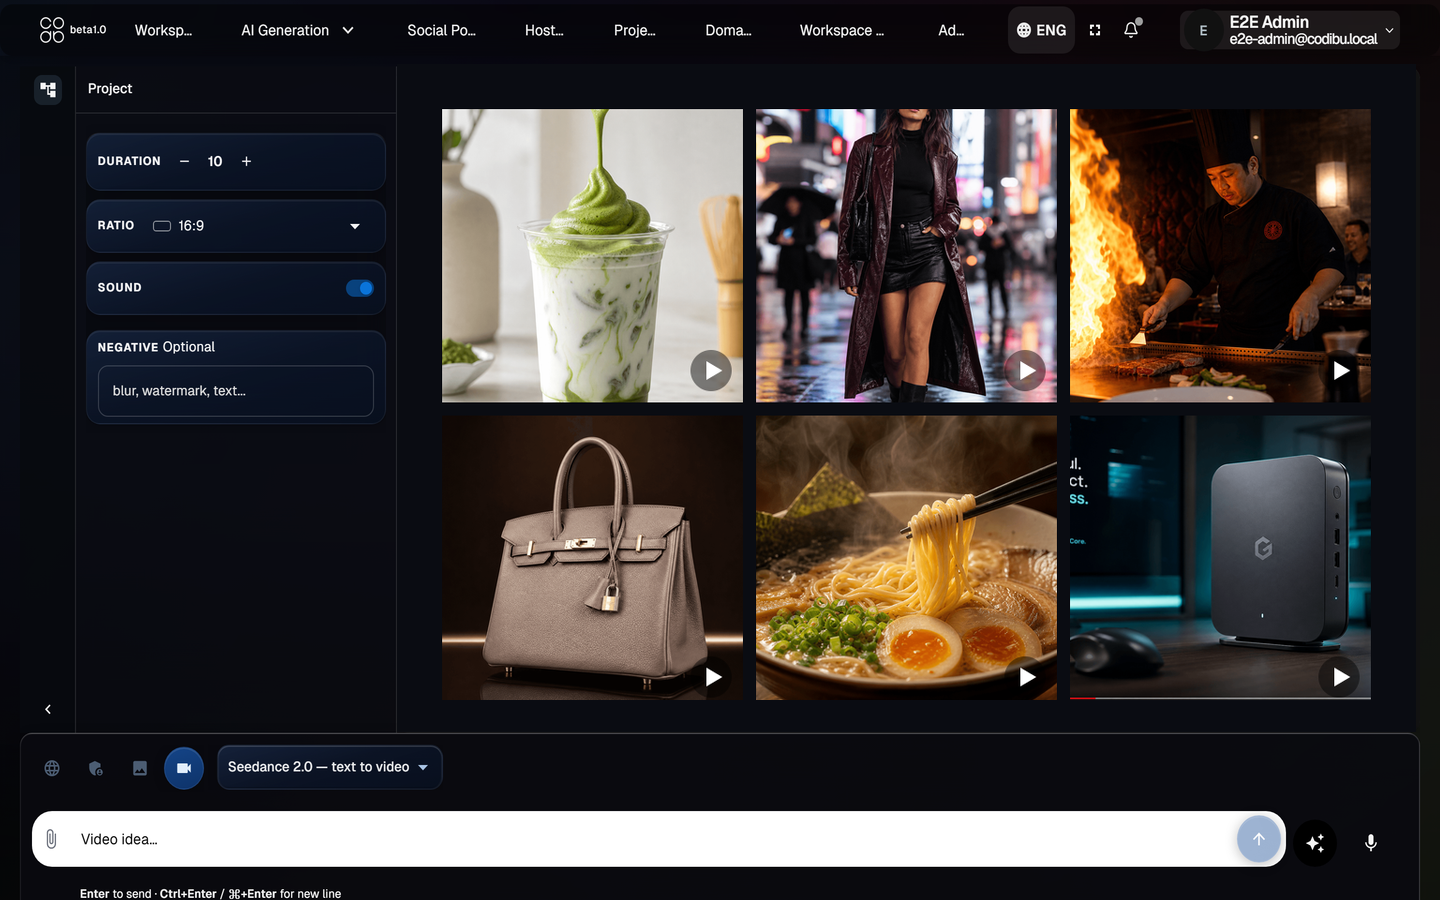Image resolution: width=1440 pixels, height=900 pixels.
Task: Open the Proje… menu item
Action: pos(635,30)
